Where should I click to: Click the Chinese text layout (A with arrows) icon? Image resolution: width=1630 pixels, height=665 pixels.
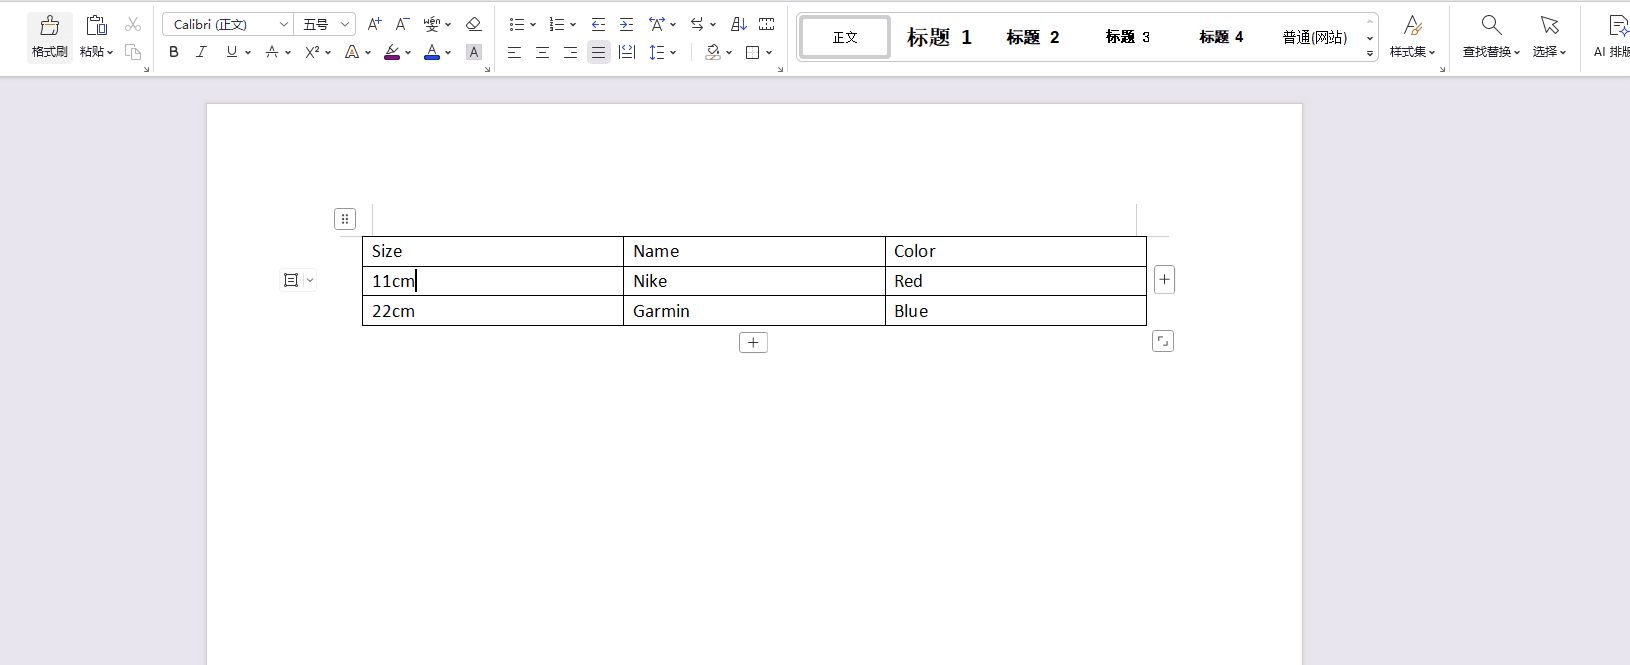pyautogui.click(x=657, y=24)
